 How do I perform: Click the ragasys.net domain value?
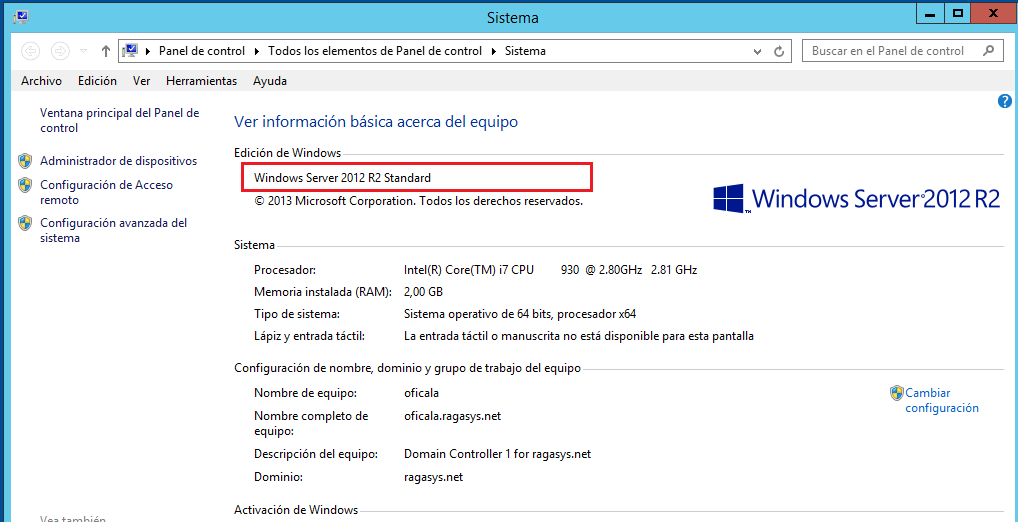tap(433, 477)
